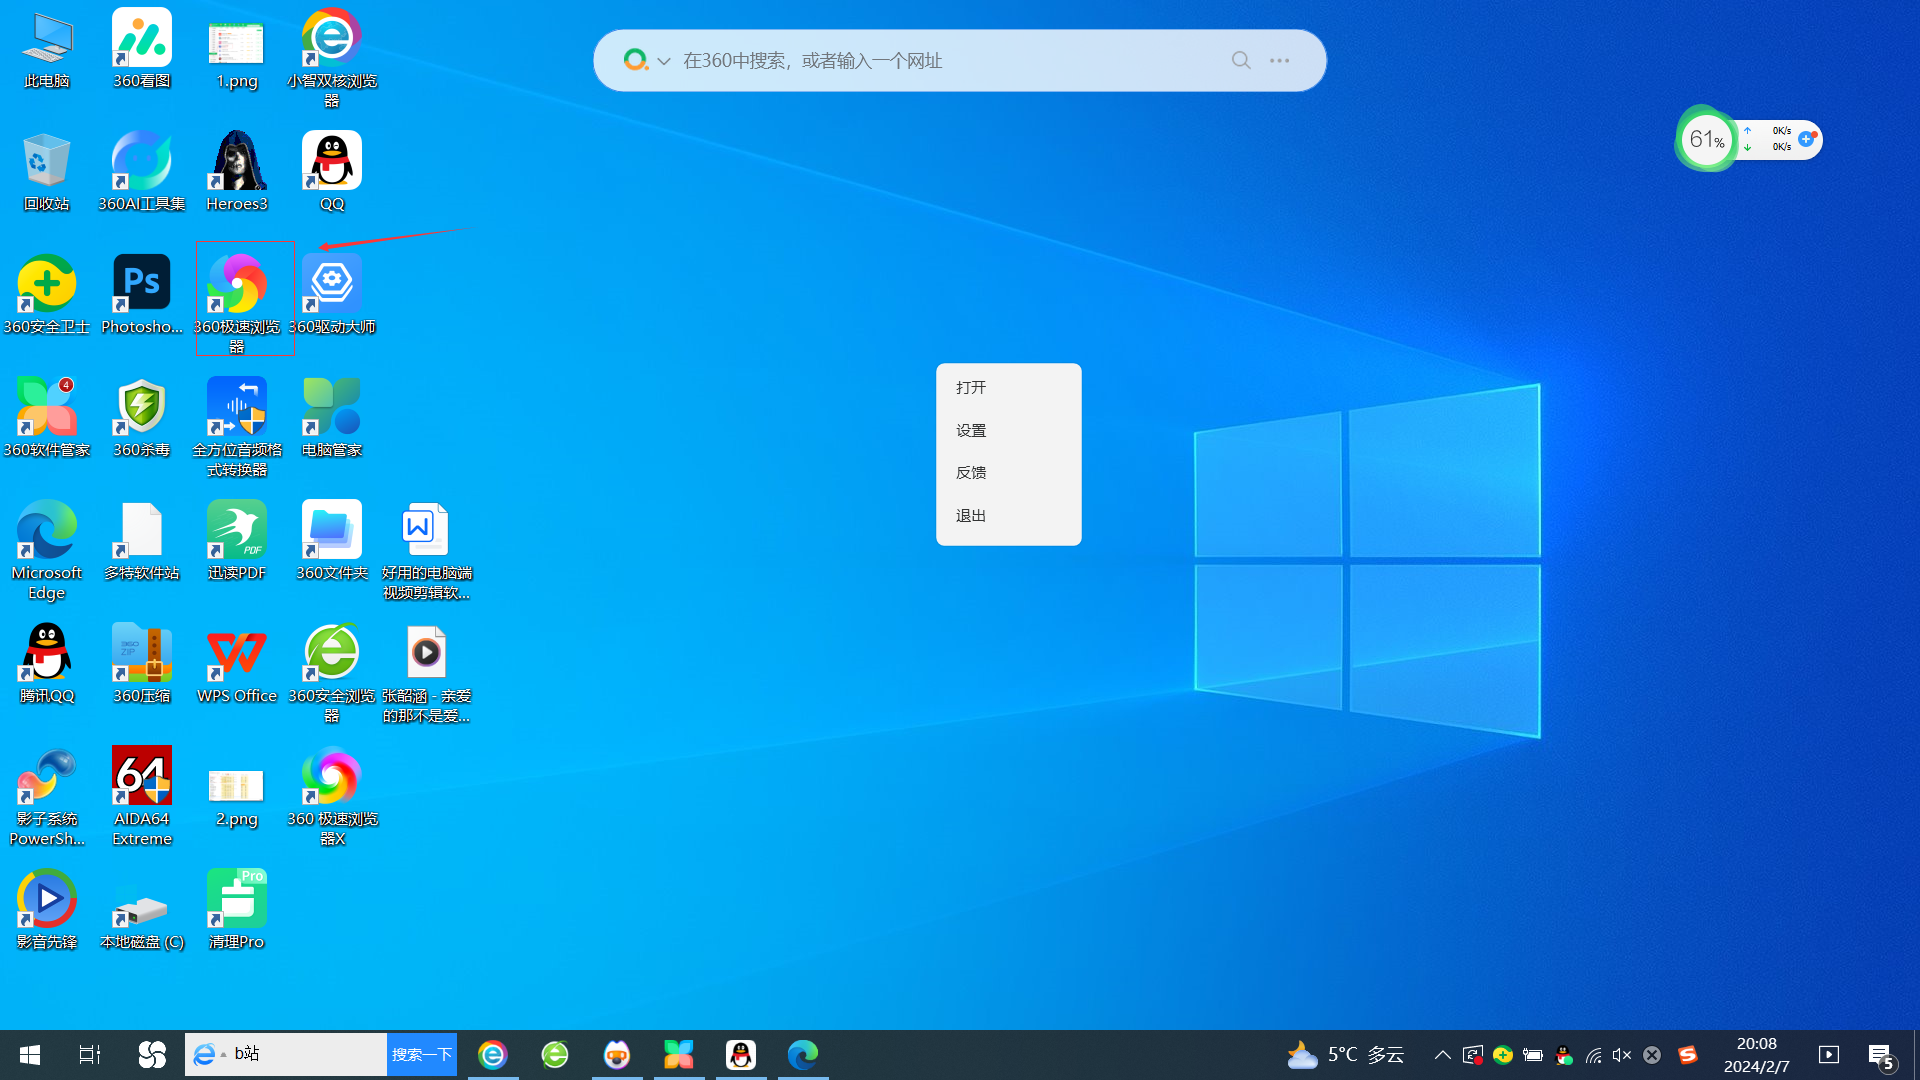Image resolution: width=1920 pixels, height=1080 pixels.
Task: Open the Sogou input method tray icon
Action: click(1688, 1055)
